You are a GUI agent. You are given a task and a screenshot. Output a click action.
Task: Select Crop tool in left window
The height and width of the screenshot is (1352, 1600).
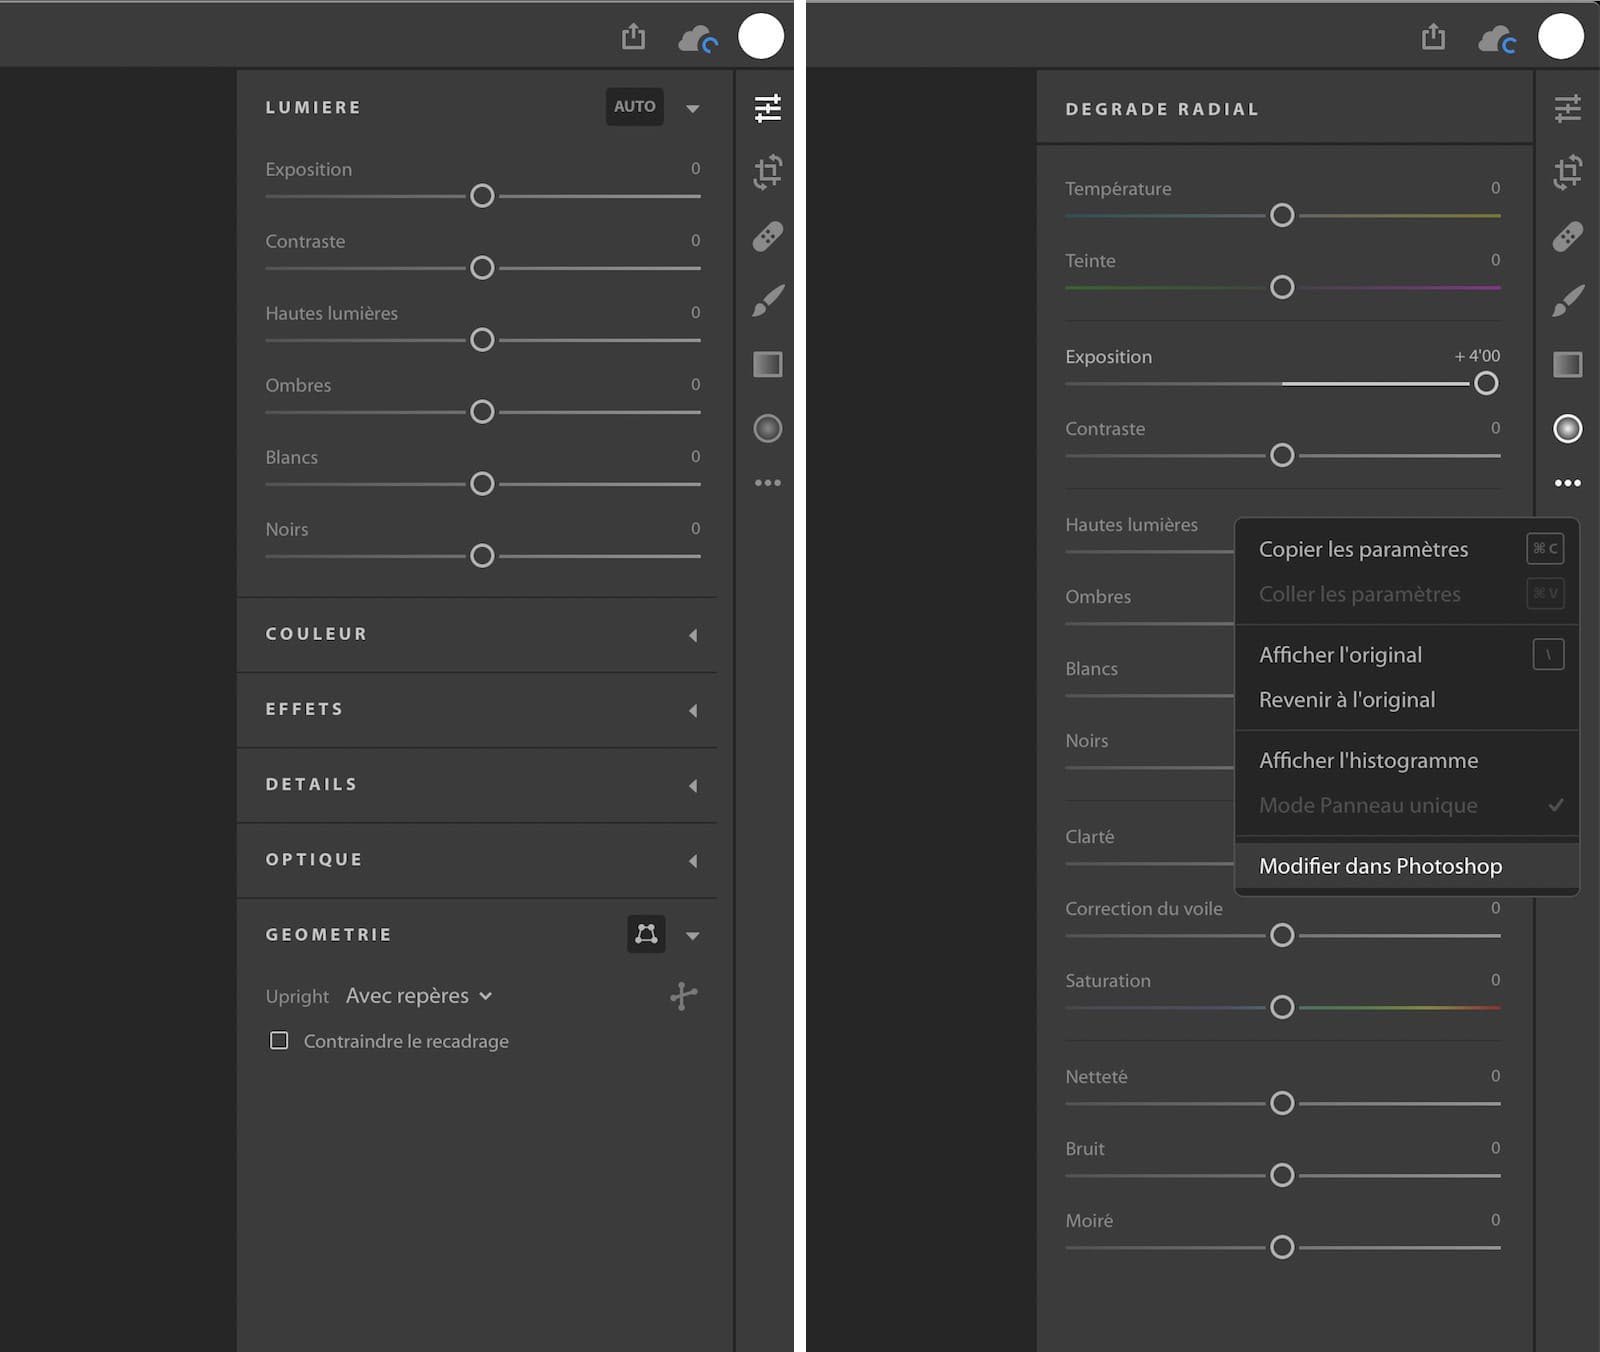(x=767, y=172)
